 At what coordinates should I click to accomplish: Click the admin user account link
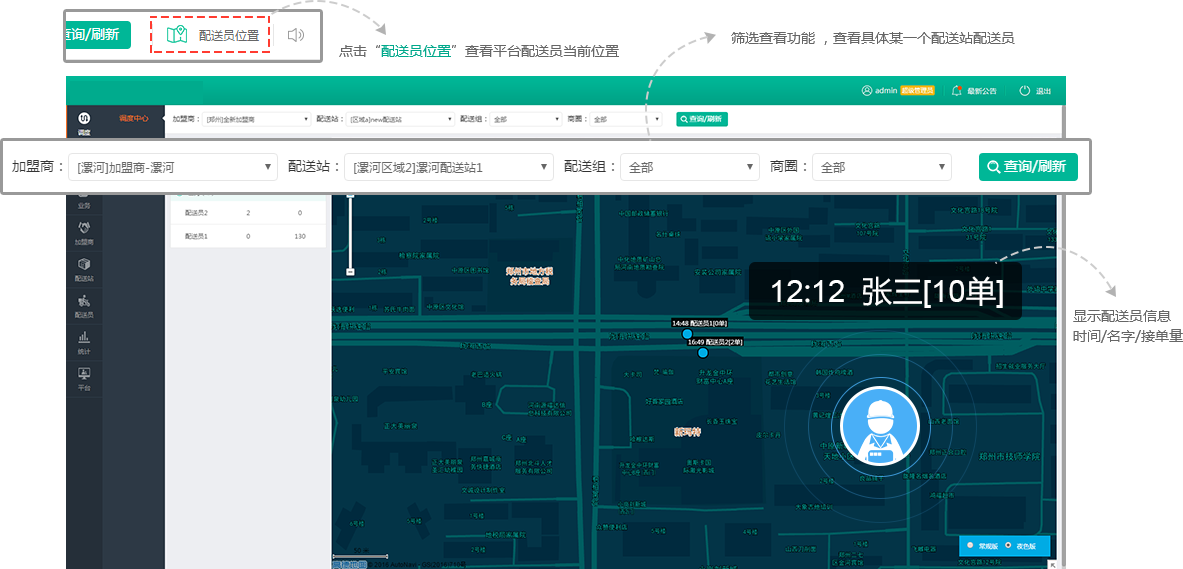[x=885, y=91]
